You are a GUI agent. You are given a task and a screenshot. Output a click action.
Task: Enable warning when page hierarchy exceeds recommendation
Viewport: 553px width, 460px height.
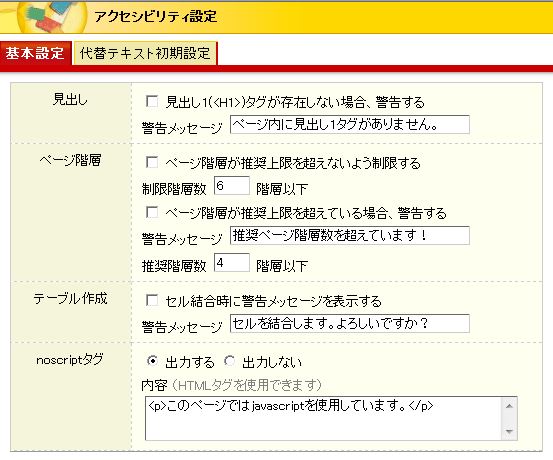pos(152,212)
